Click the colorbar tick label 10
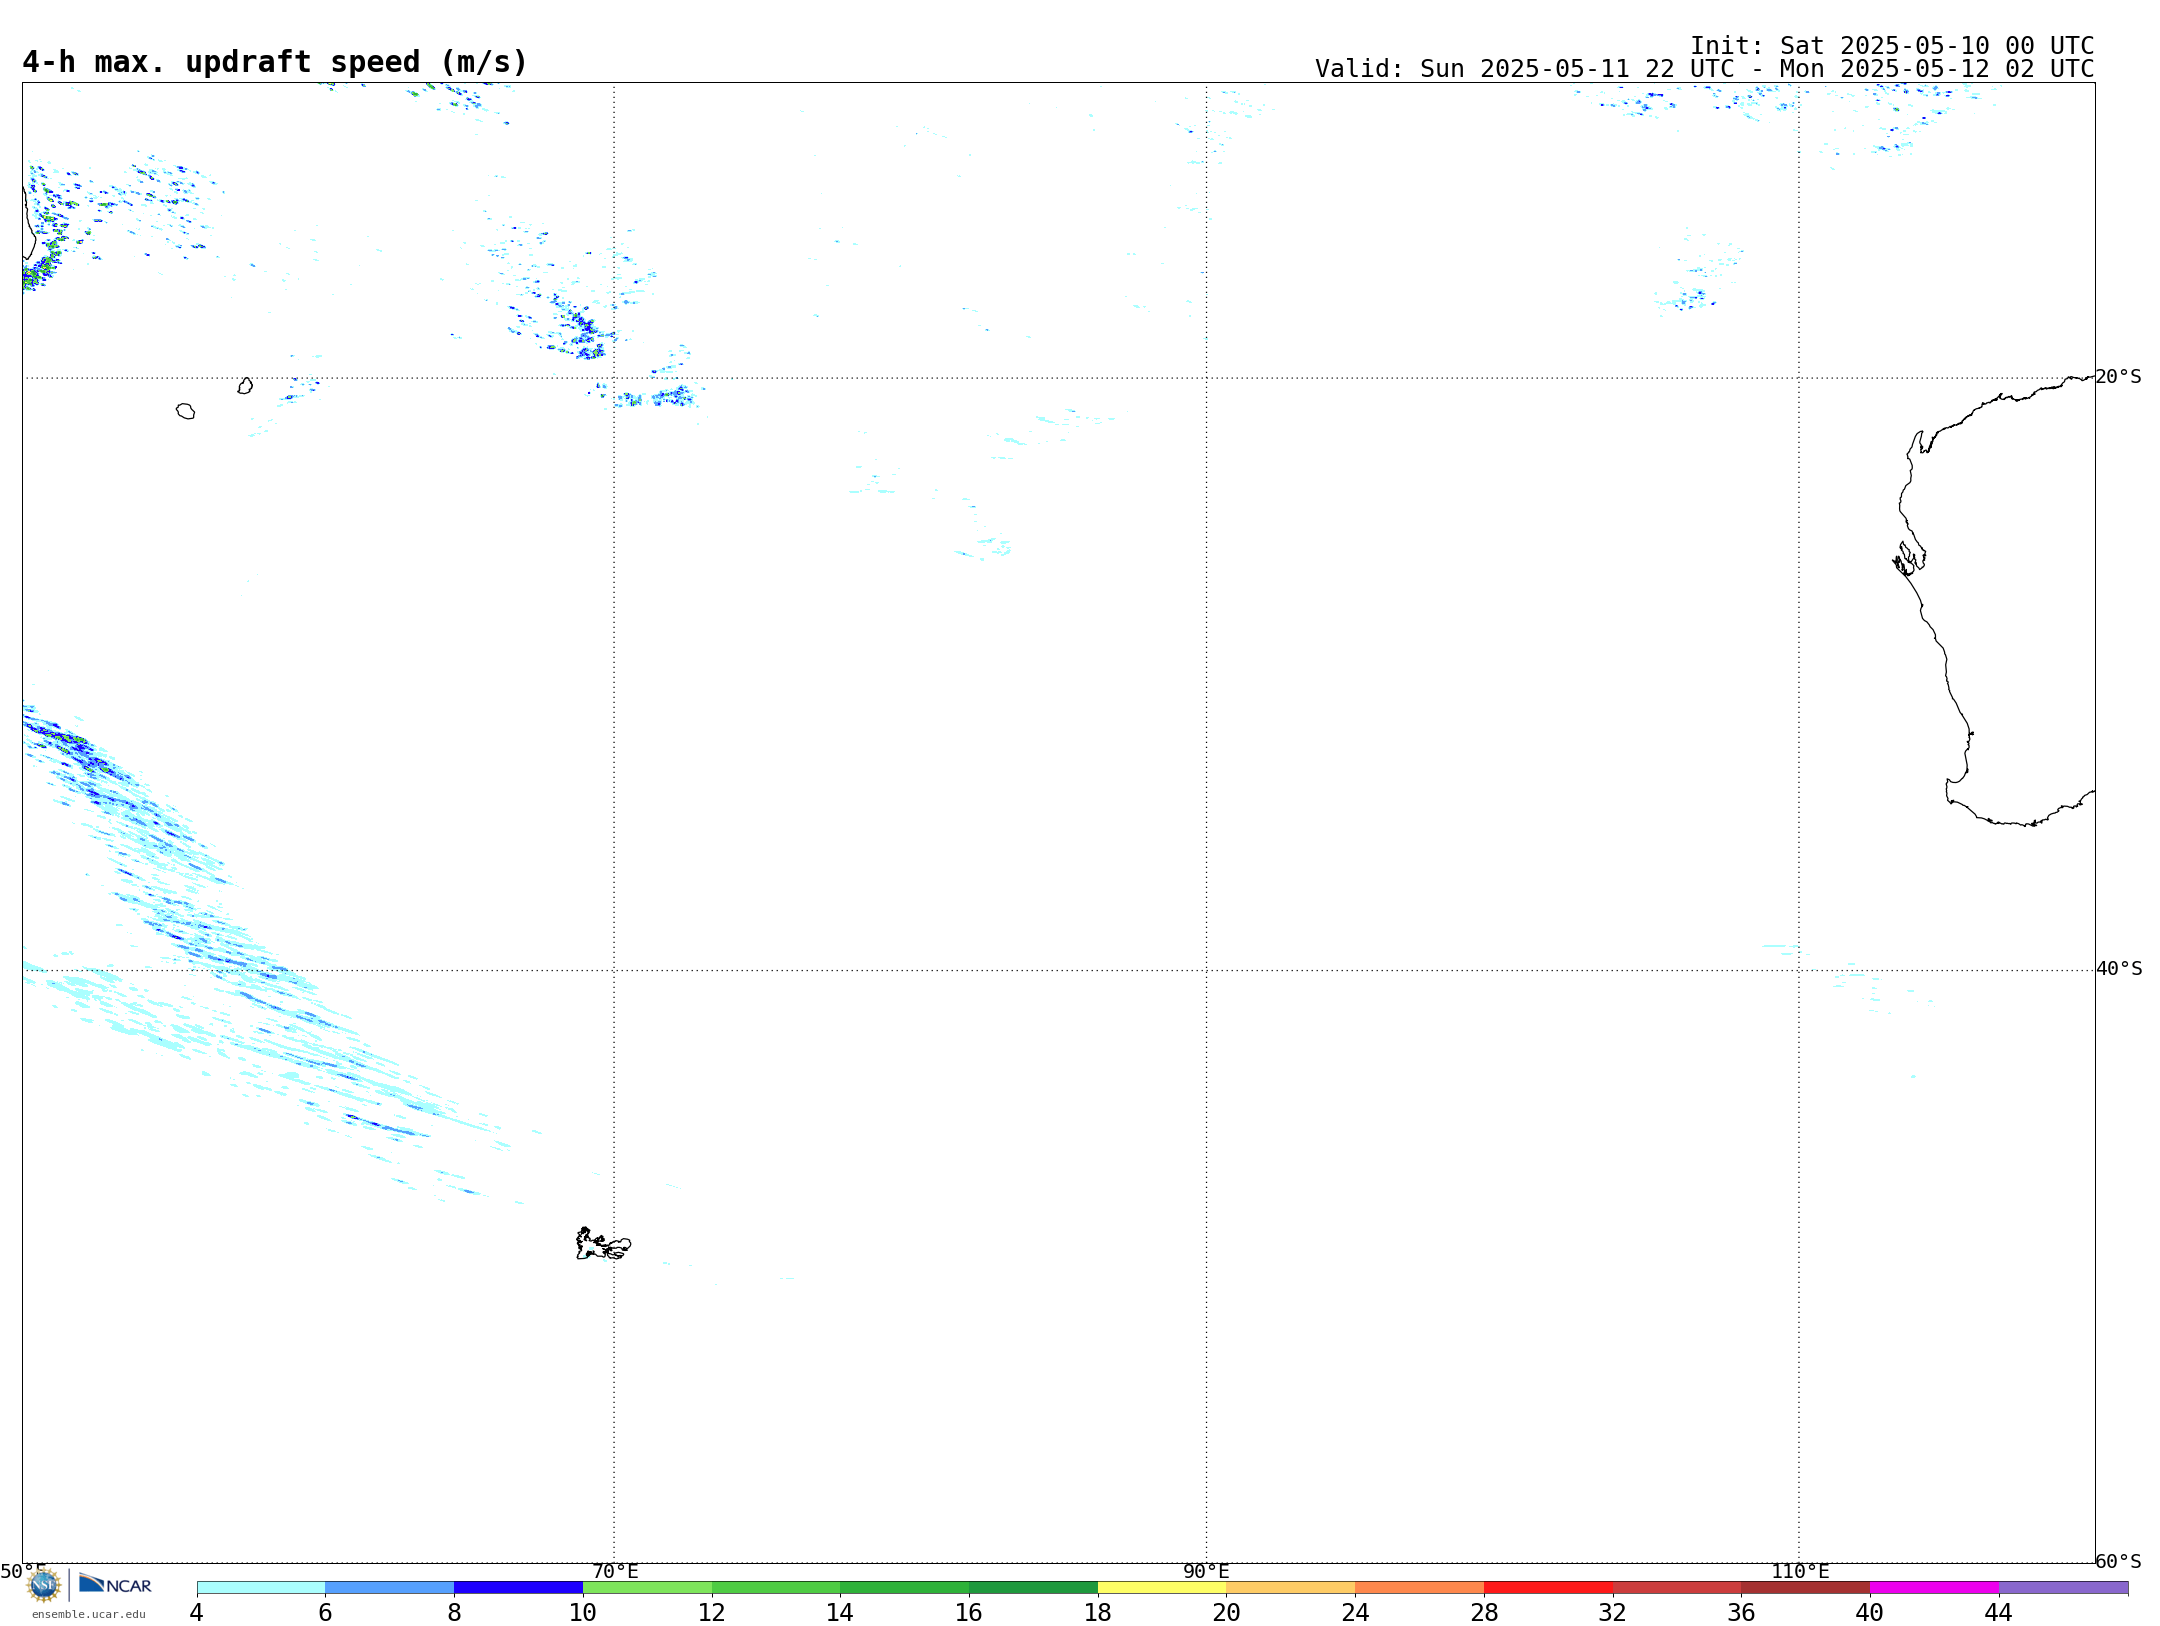The width and height of the screenshot is (2160, 1626). click(x=583, y=1612)
